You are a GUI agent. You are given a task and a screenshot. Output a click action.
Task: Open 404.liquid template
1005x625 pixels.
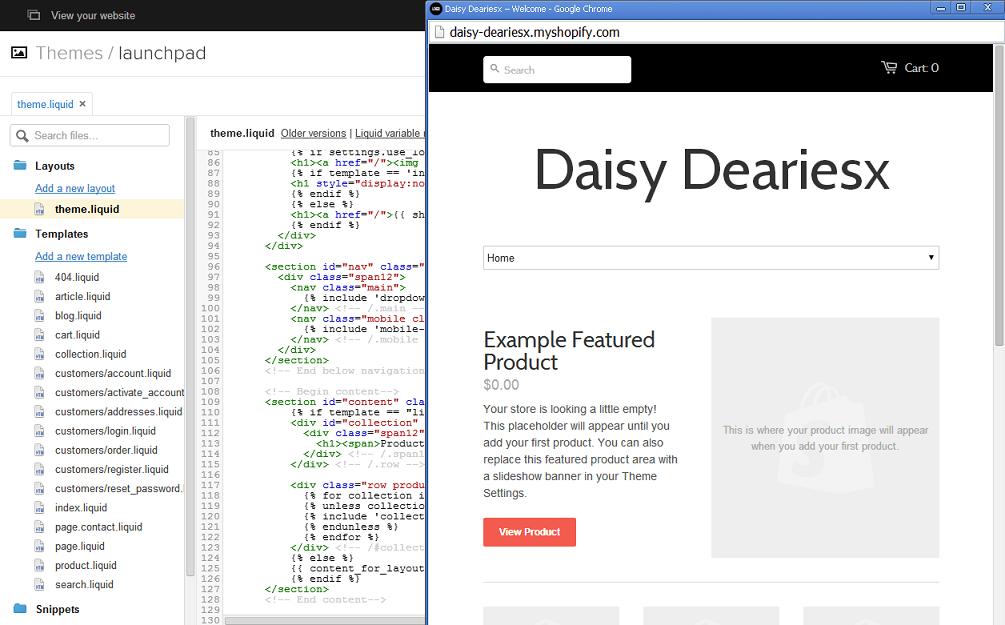[77, 278]
